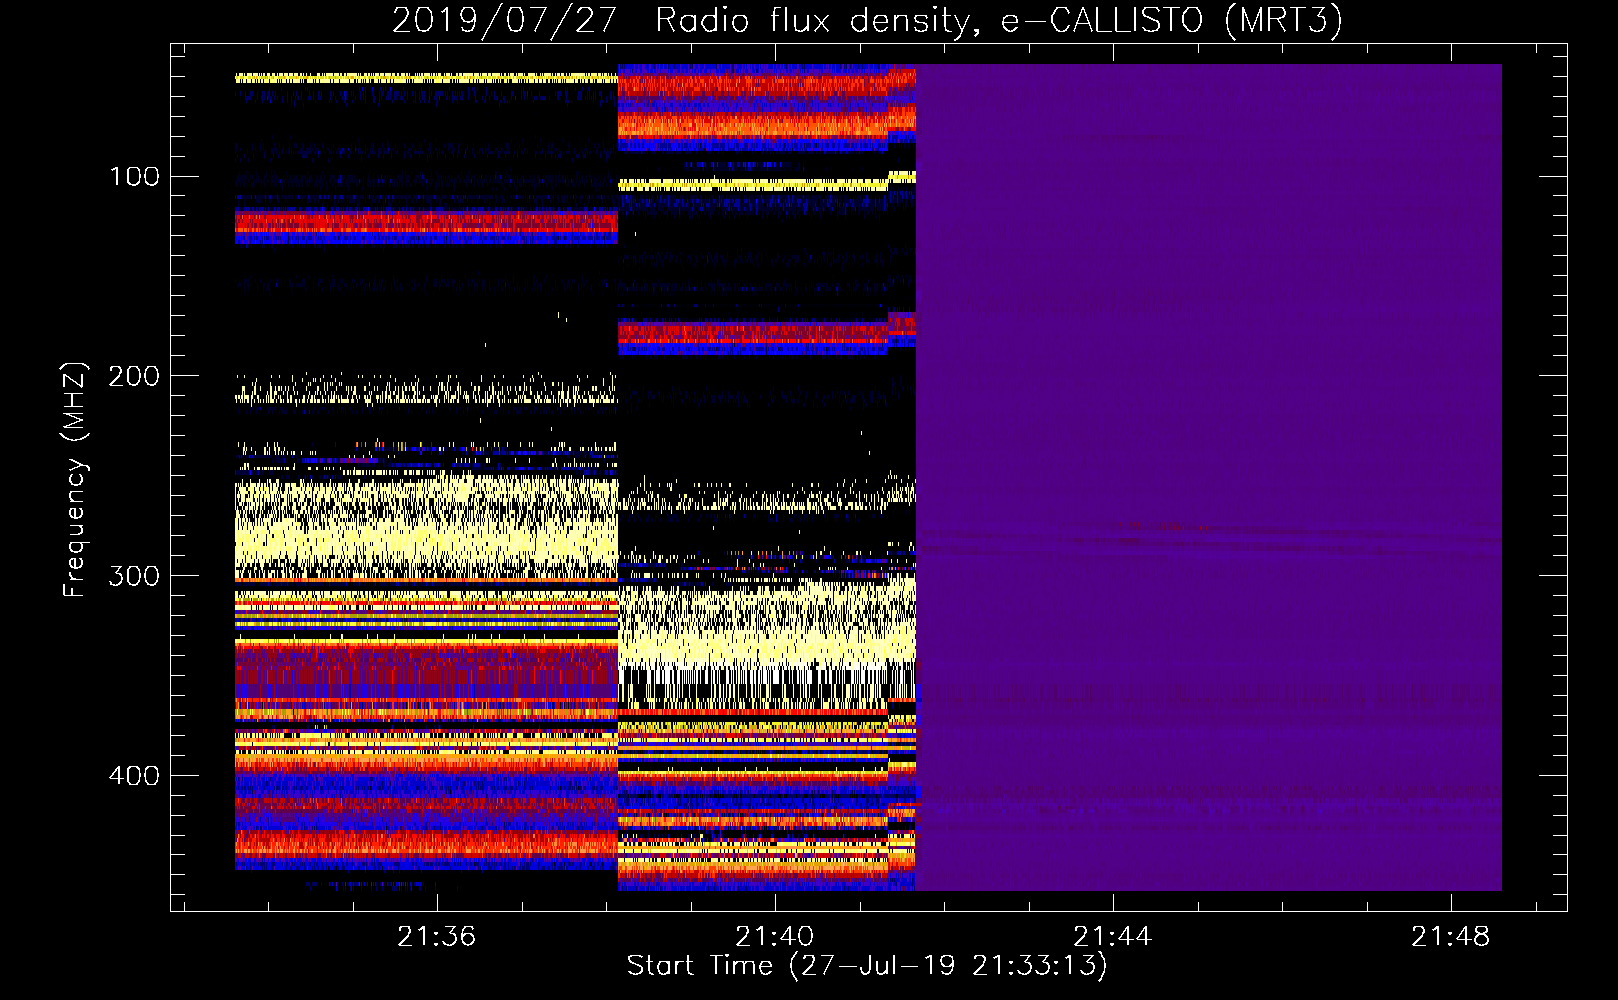Select the 400 frequency tick label

click(x=135, y=777)
